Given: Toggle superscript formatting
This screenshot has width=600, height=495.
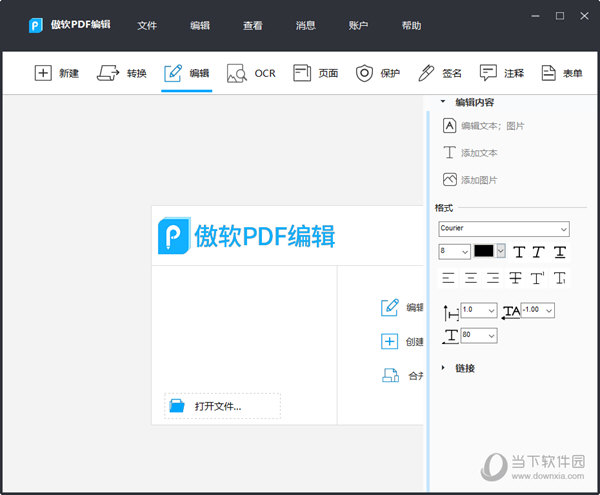Looking at the screenshot, I should (x=537, y=278).
